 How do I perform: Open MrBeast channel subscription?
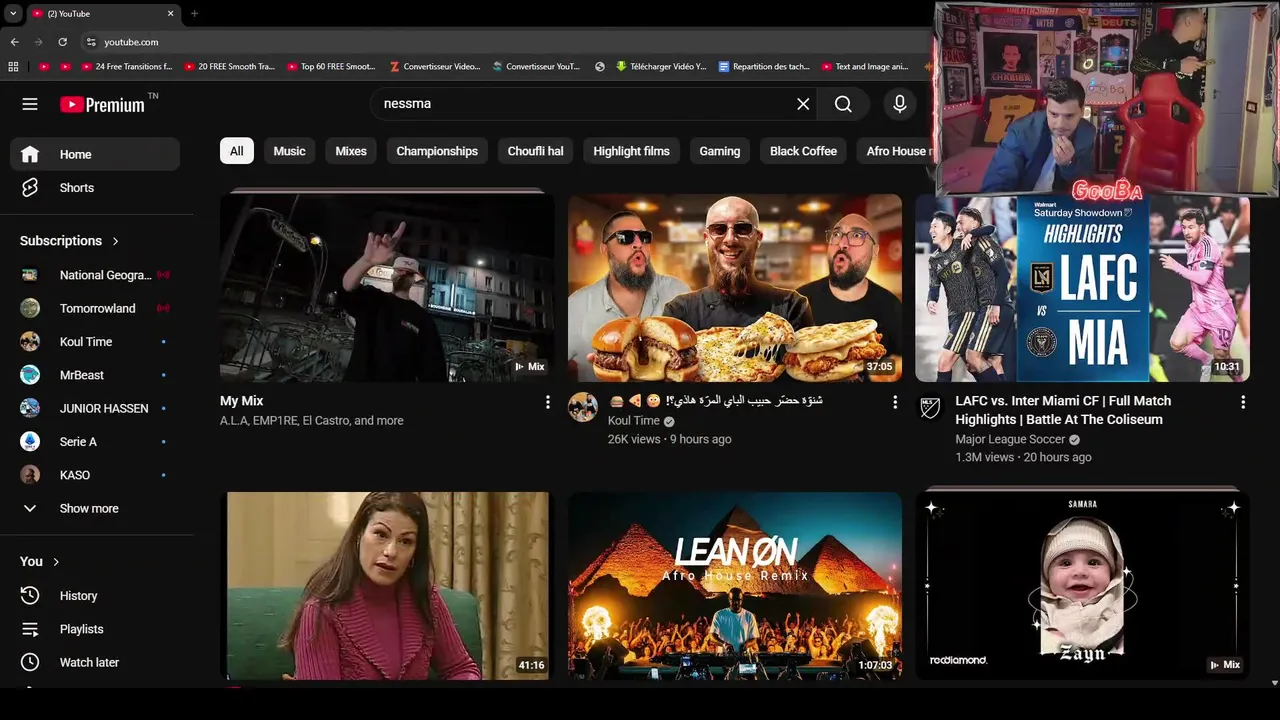(x=95, y=375)
